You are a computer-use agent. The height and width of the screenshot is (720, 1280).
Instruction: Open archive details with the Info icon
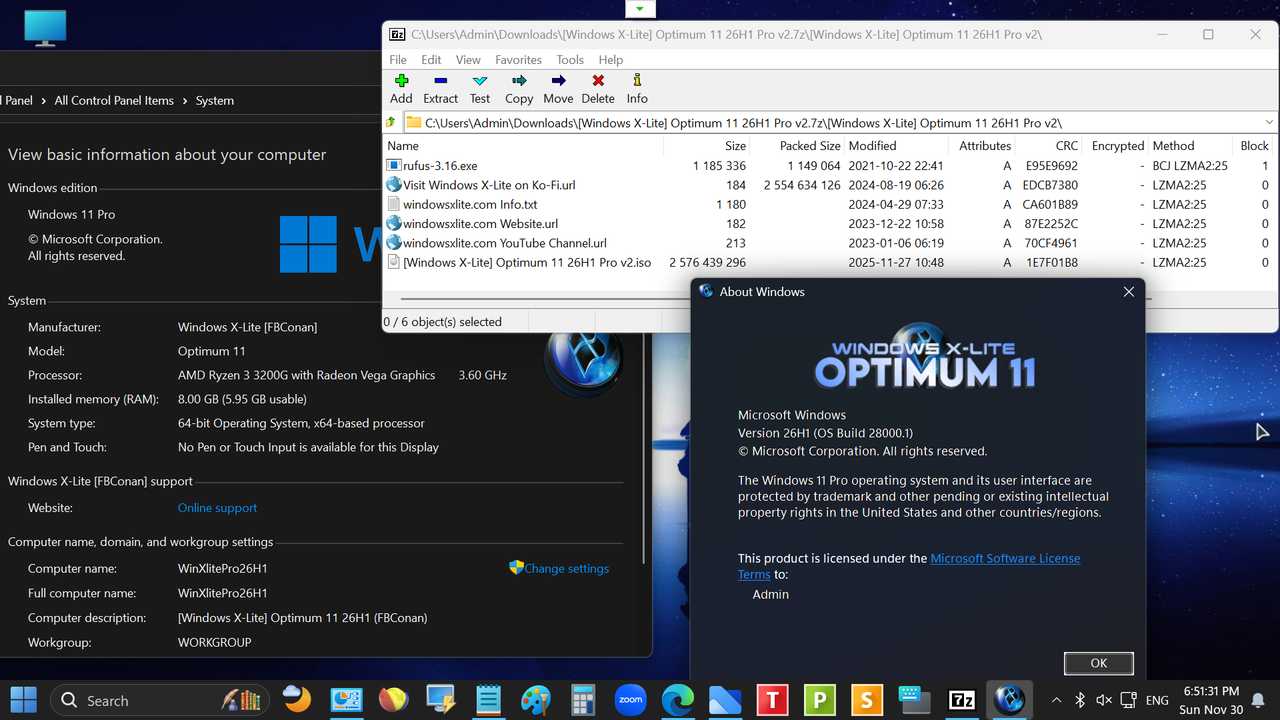636,88
